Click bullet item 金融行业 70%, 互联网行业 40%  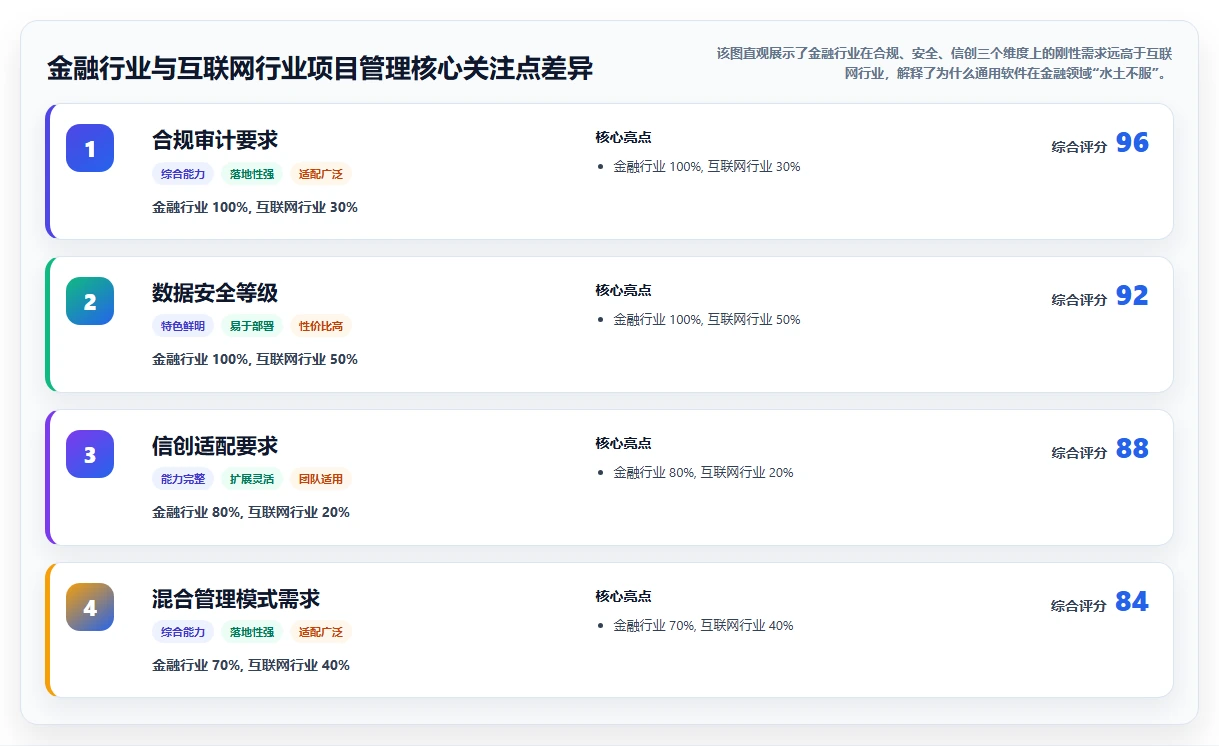(703, 626)
